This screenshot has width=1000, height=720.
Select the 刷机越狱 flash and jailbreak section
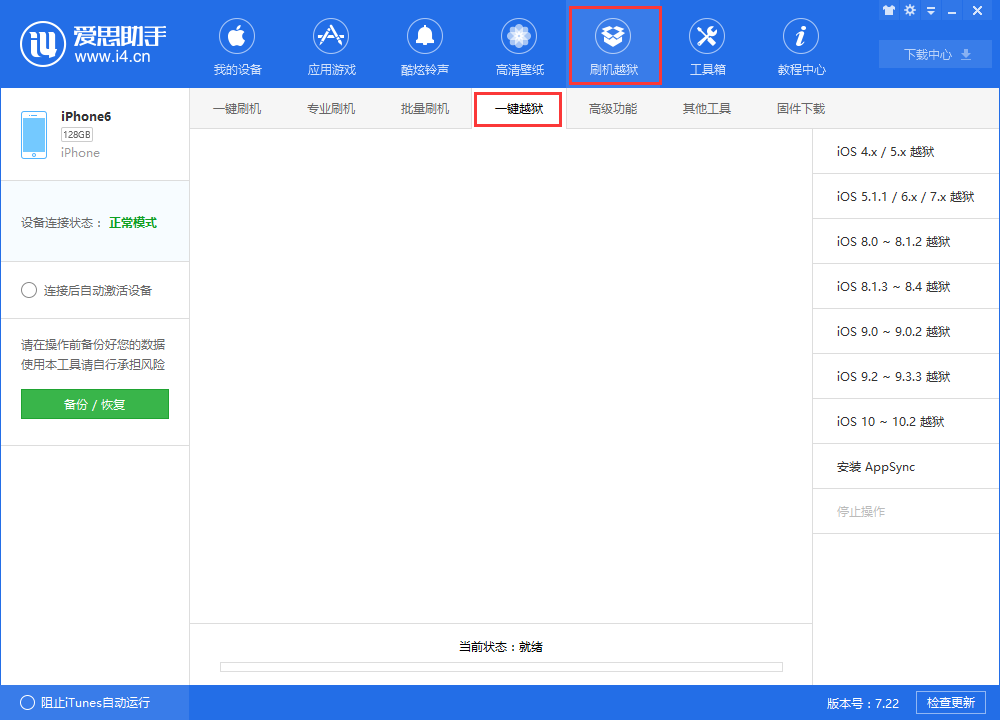614,45
